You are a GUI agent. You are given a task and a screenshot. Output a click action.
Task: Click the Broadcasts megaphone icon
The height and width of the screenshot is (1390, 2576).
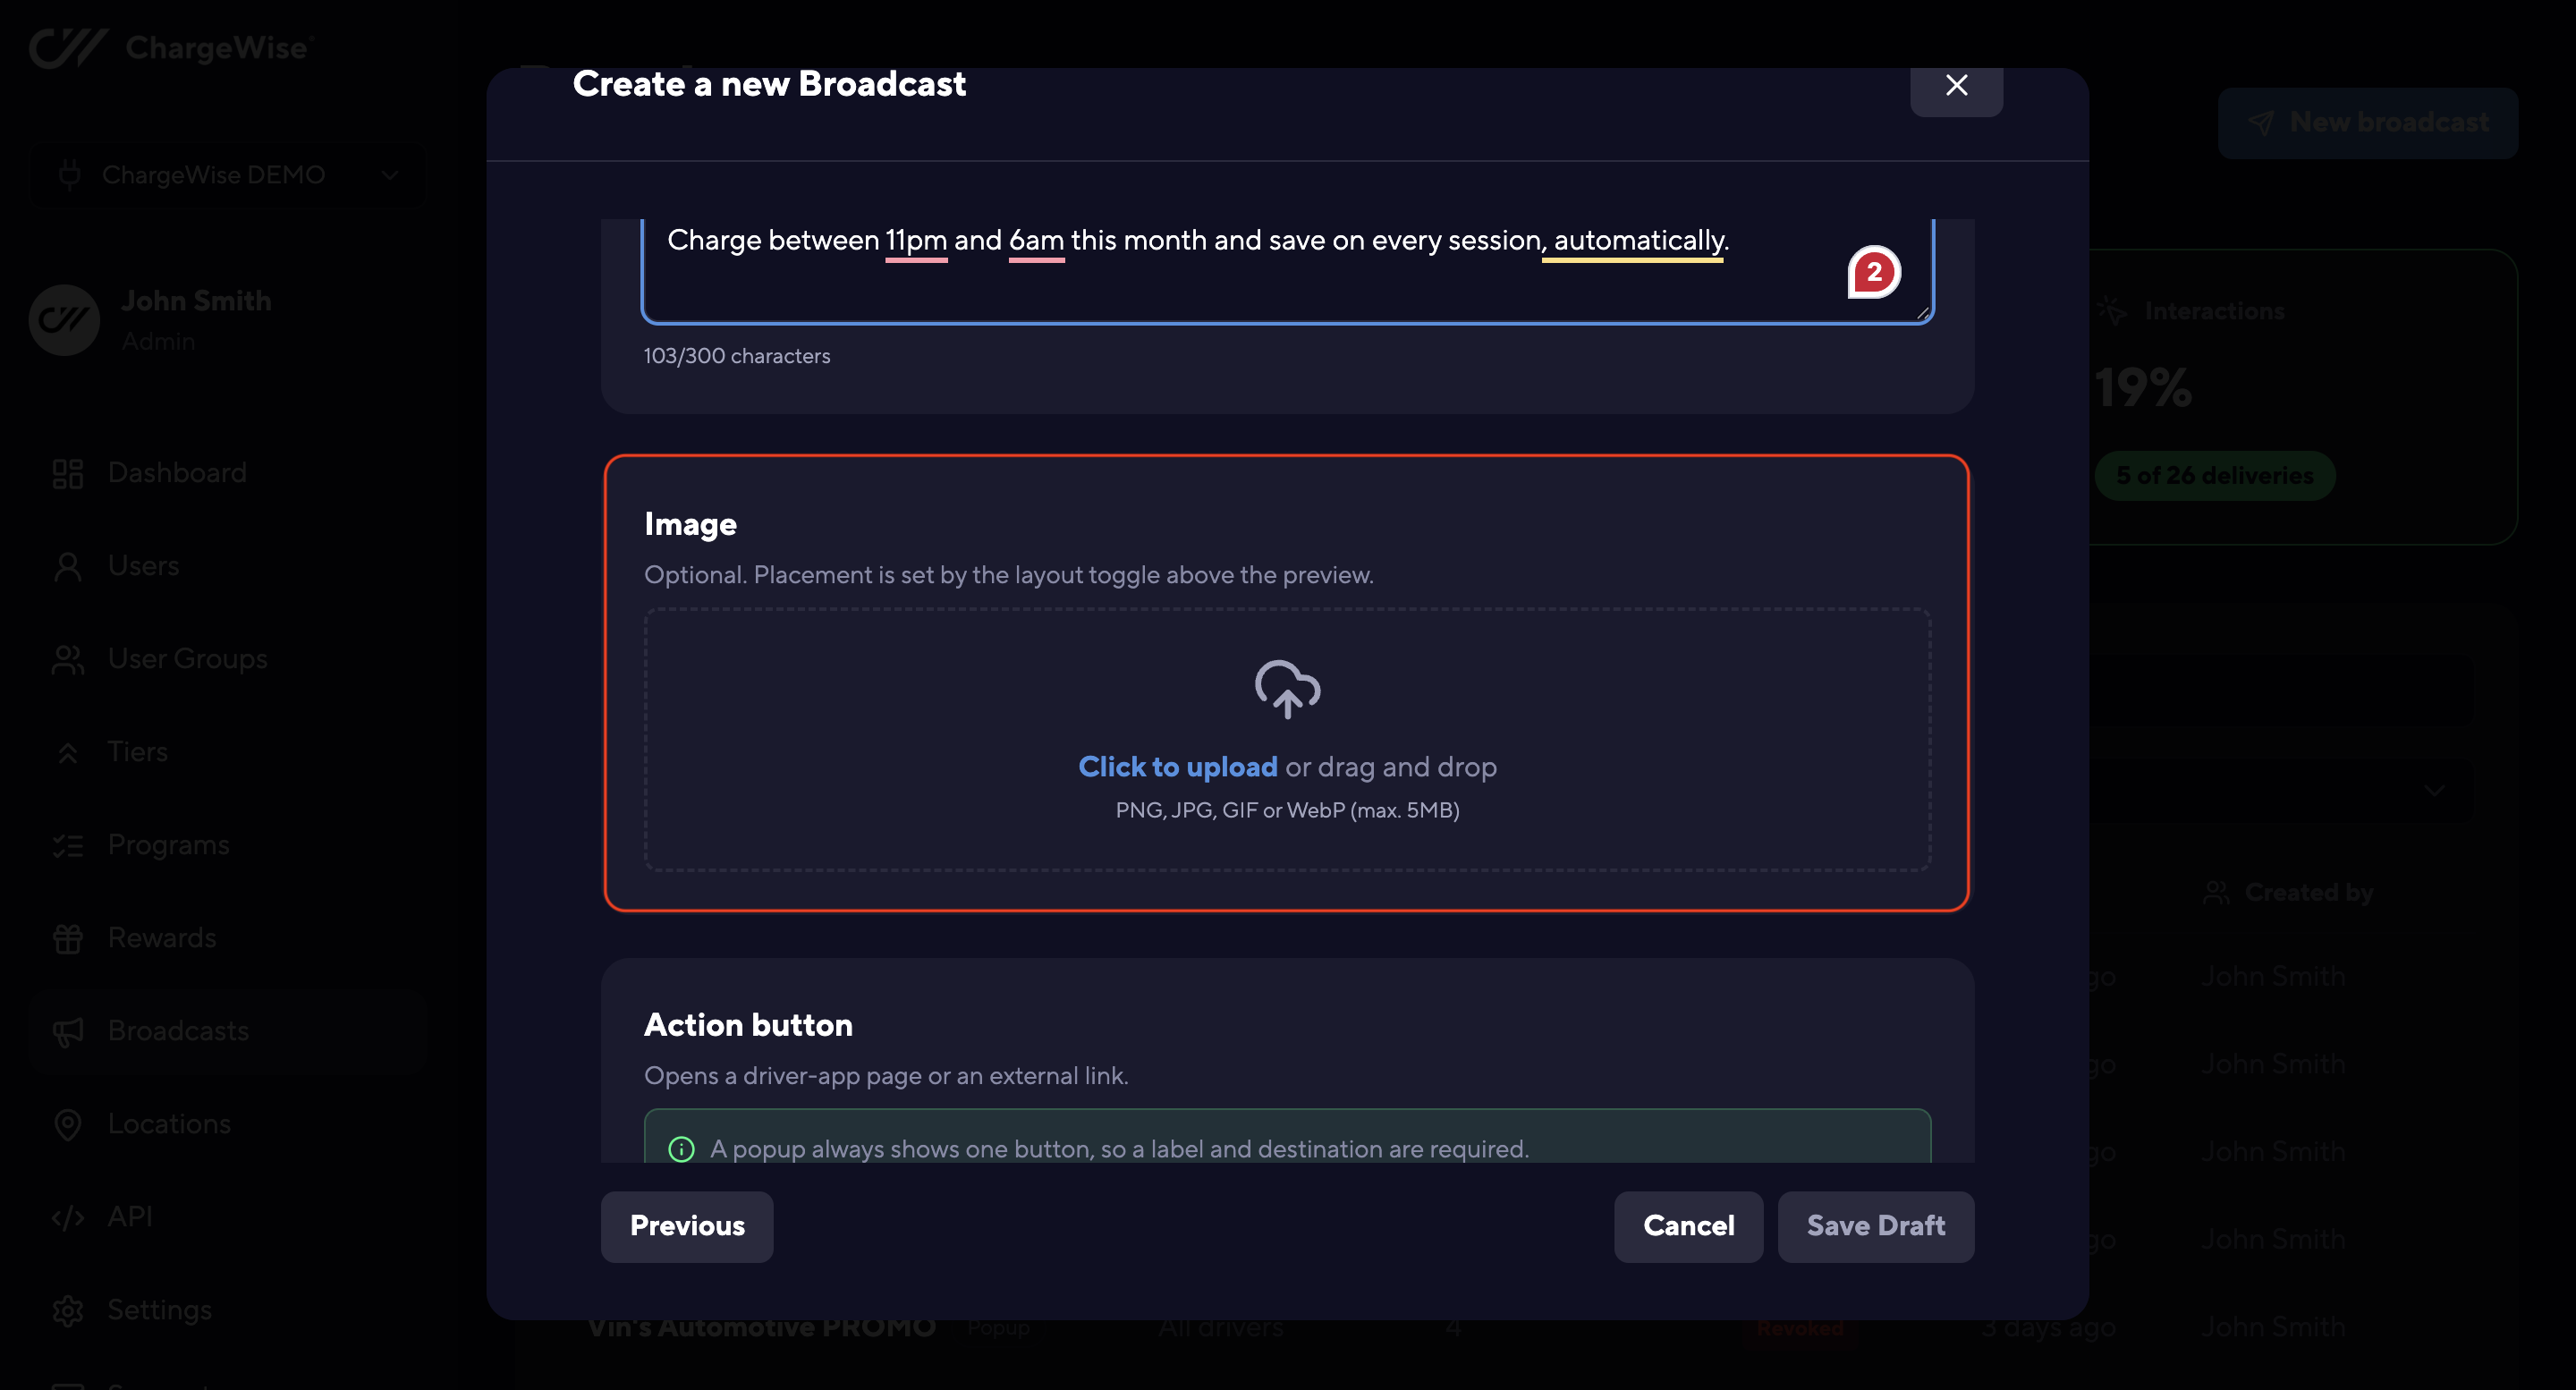[x=68, y=1031]
